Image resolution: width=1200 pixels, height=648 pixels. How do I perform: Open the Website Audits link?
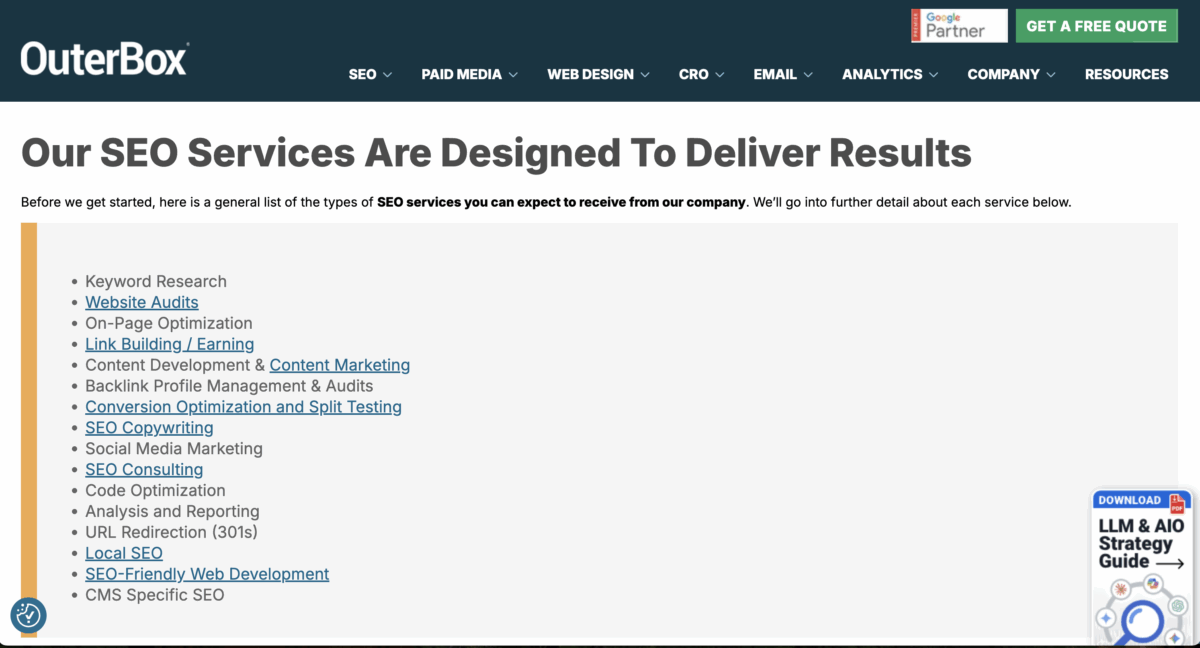pyautogui.click(x=141, y=302)
